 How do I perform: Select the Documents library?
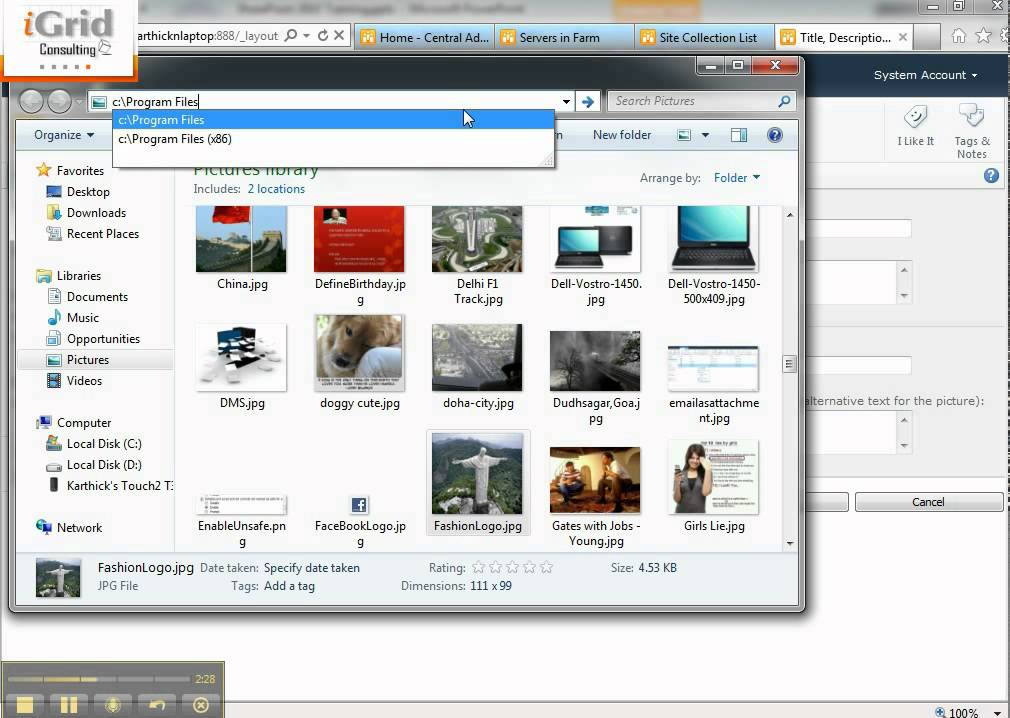tap(97, 297)
